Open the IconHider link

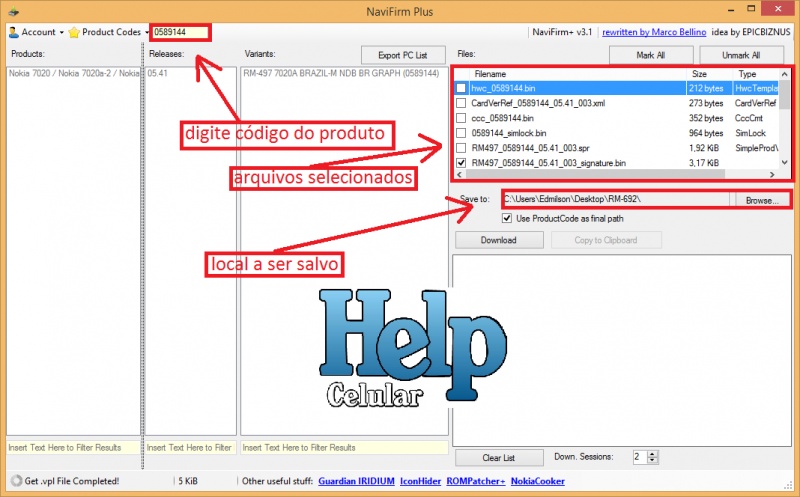420,481
